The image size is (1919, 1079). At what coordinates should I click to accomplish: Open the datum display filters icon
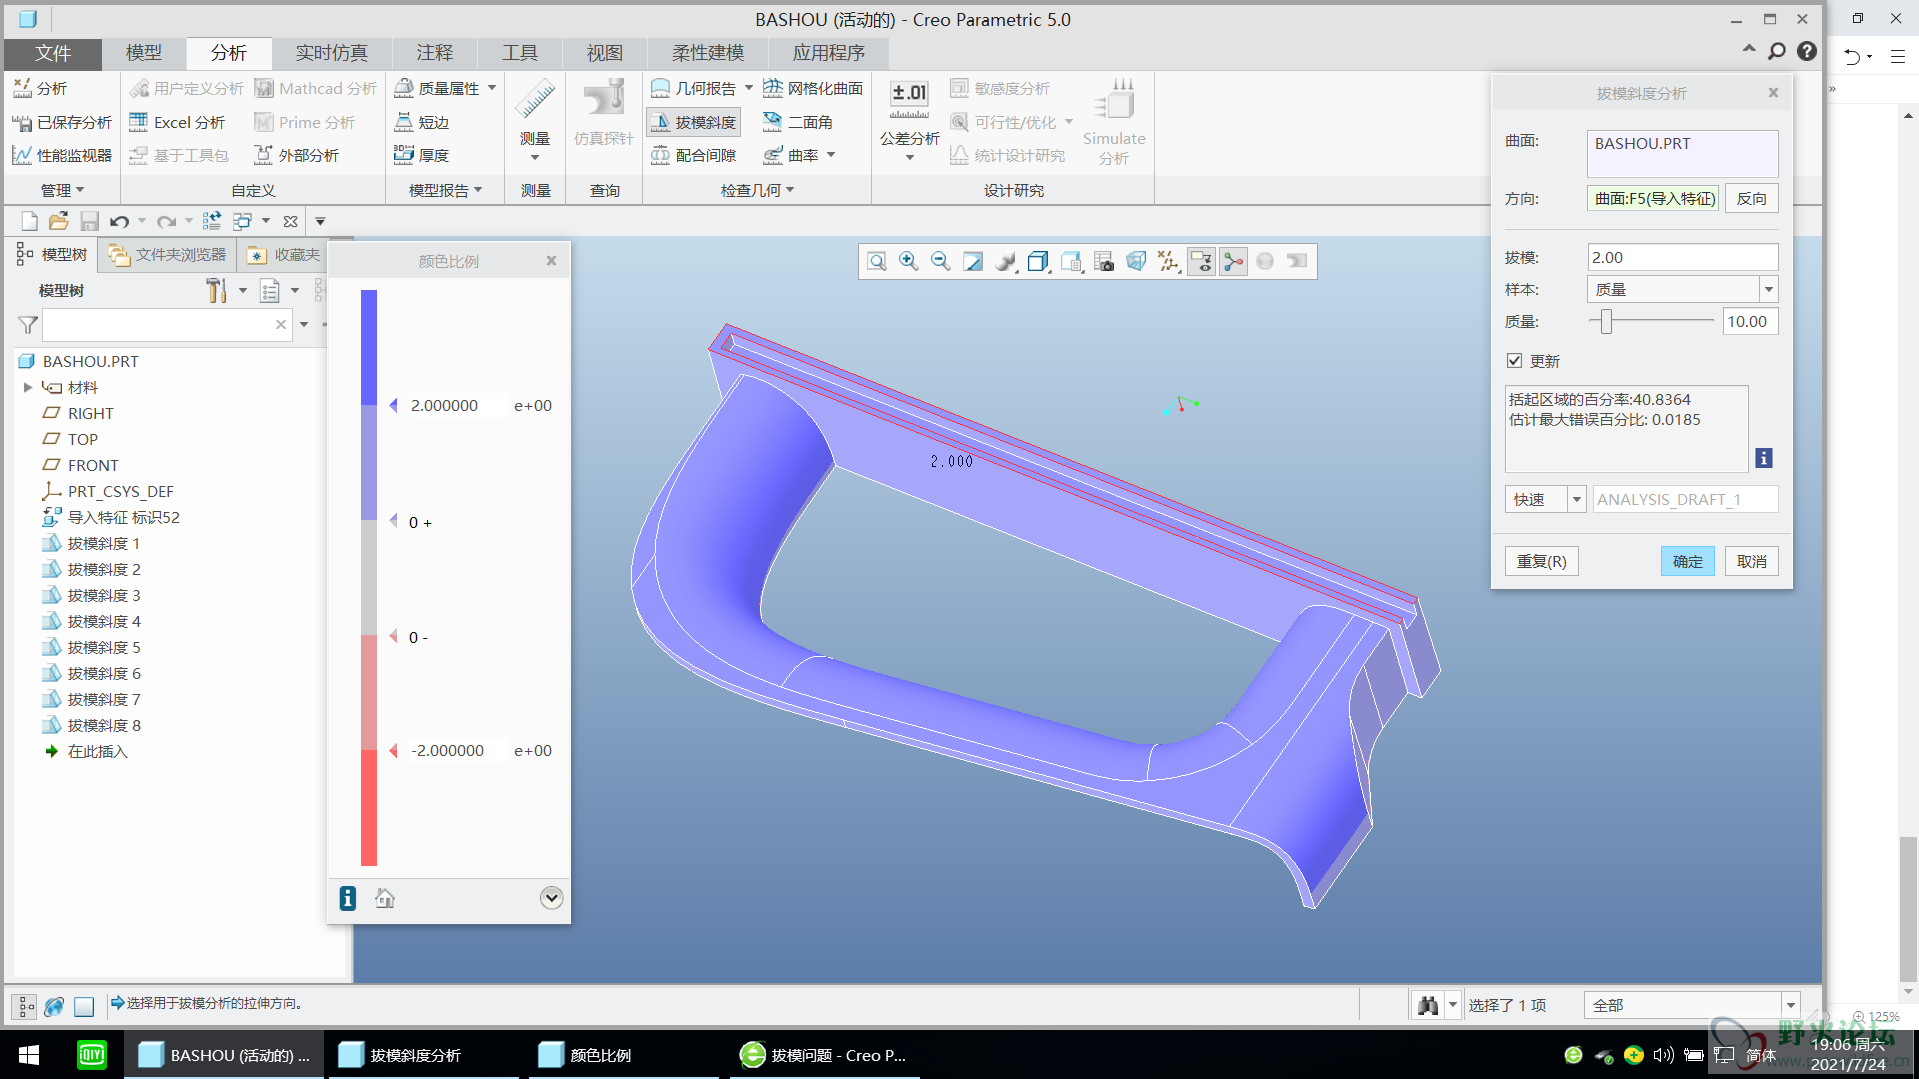click(x=1168, y=262)
